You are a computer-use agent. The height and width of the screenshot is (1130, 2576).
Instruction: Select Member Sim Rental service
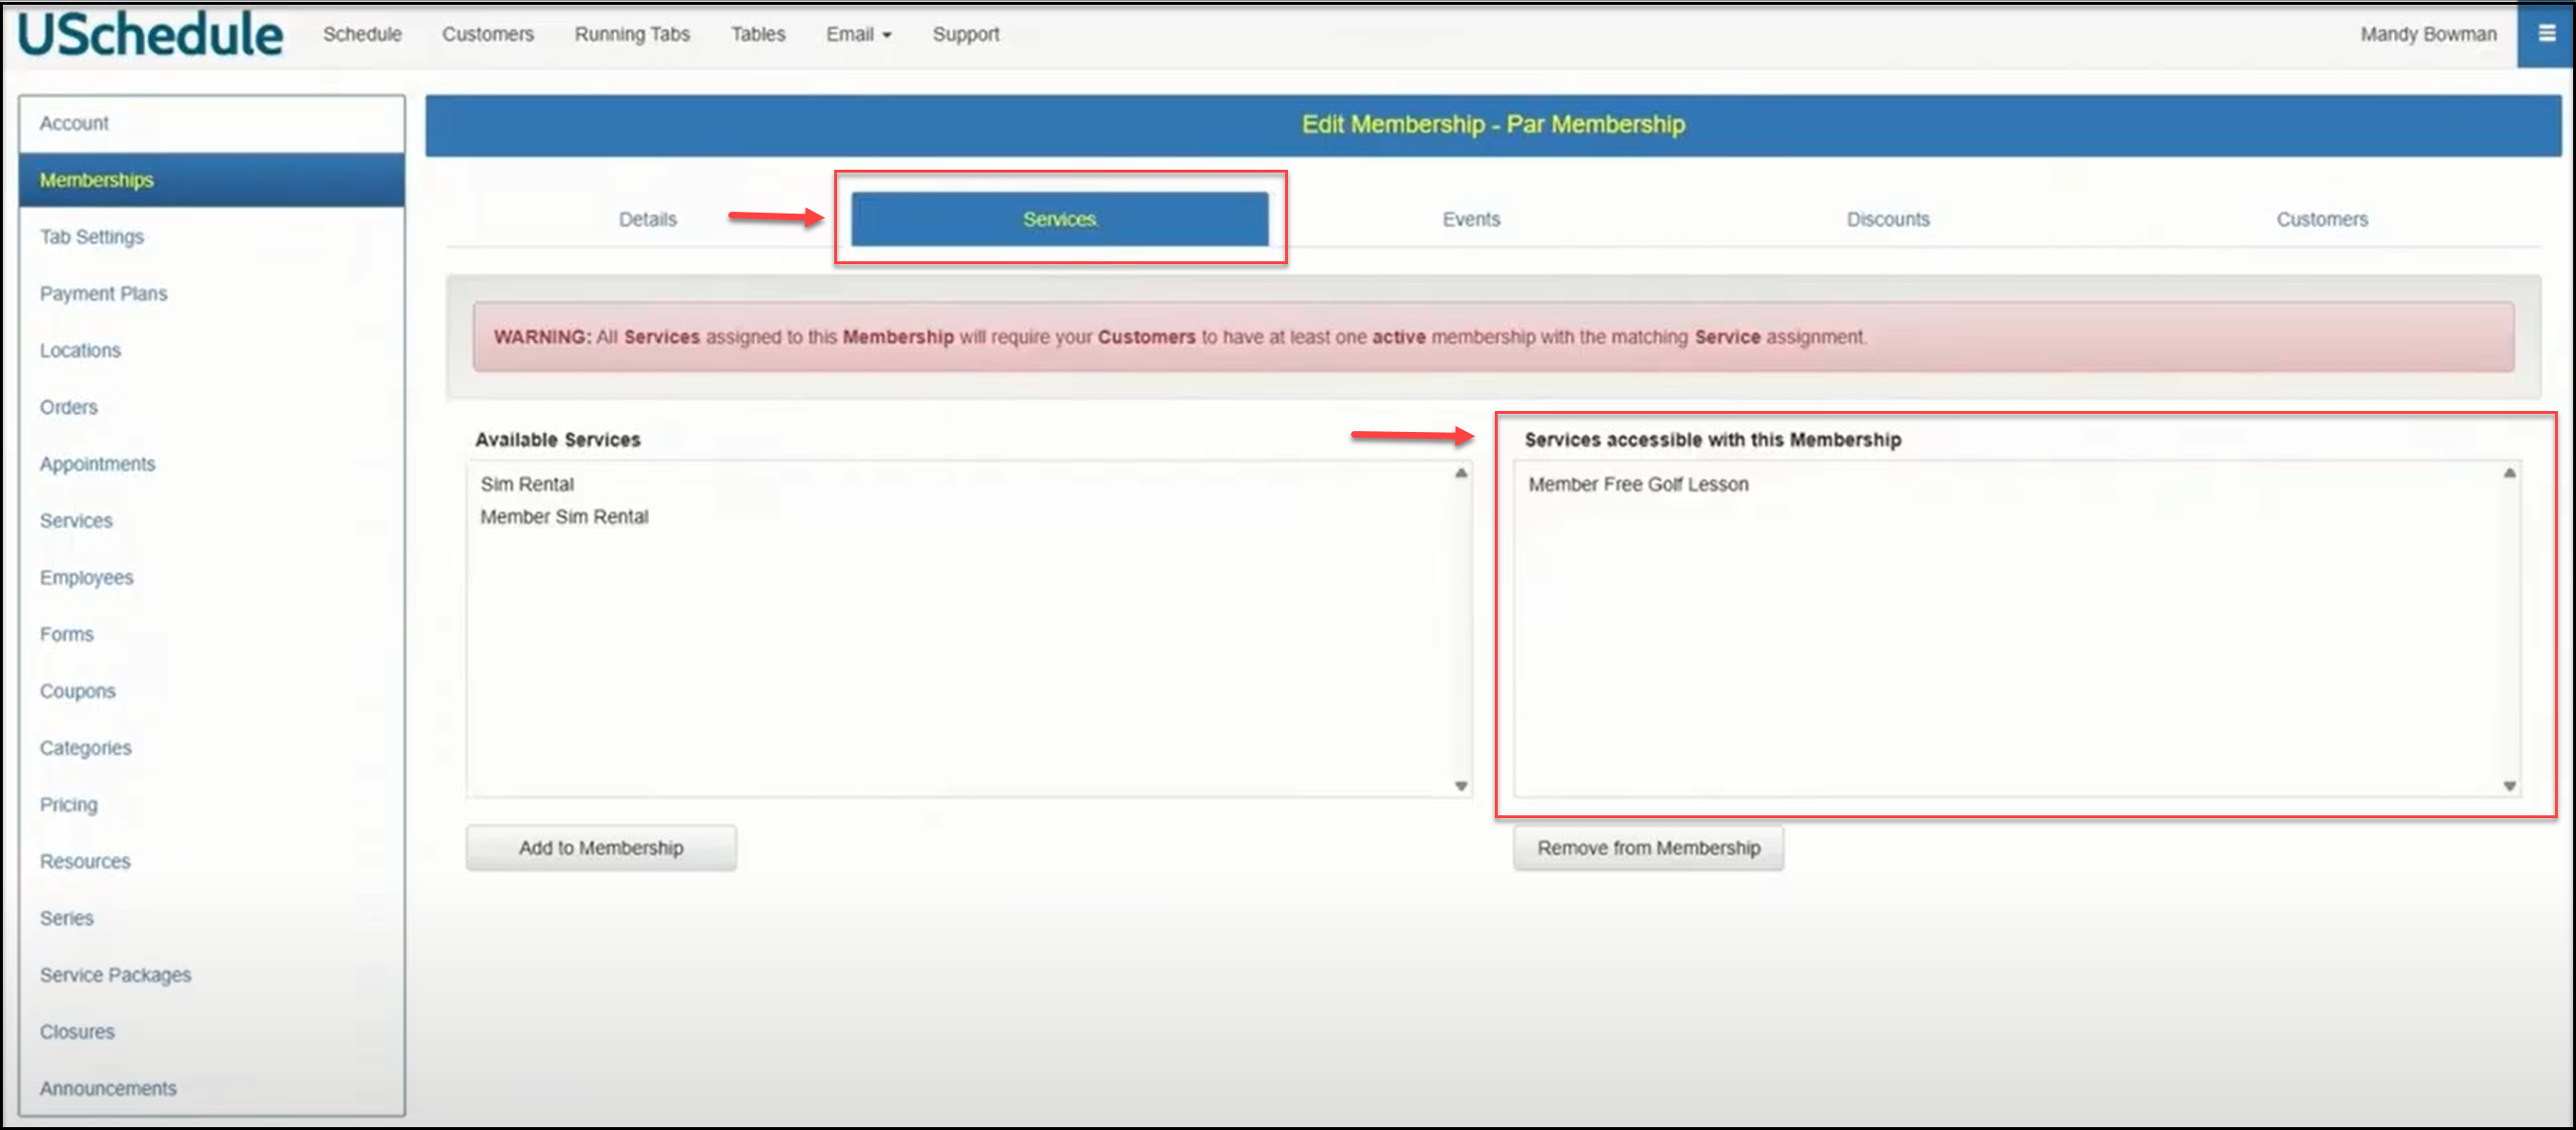(564, 517)
